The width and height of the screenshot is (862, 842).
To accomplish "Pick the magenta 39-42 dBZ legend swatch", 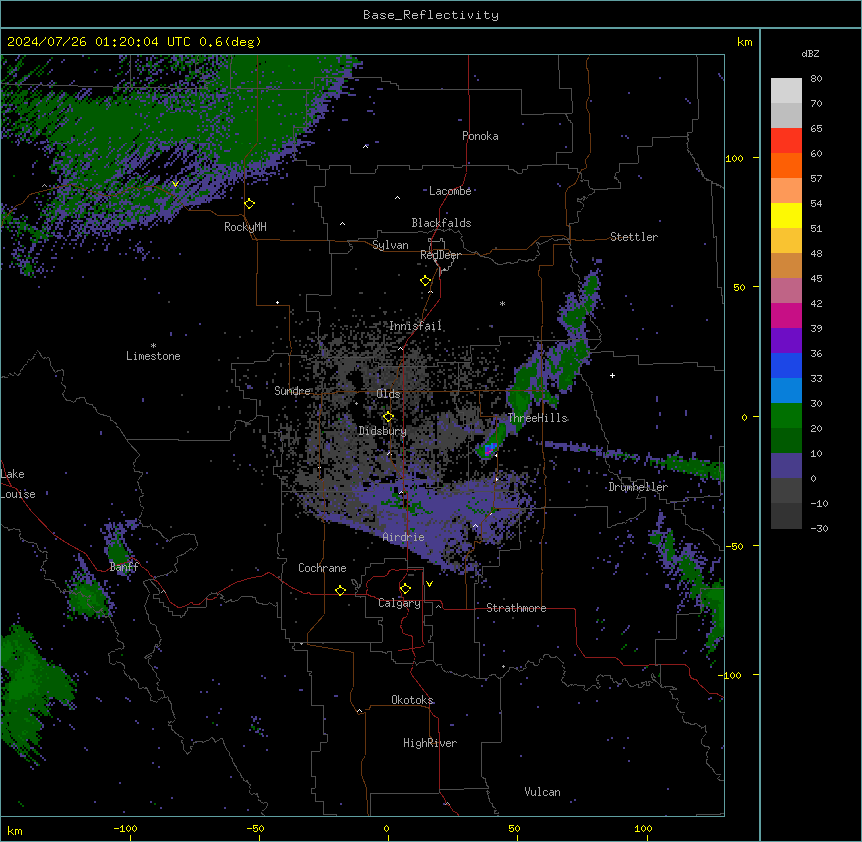I will click(786, 316).
